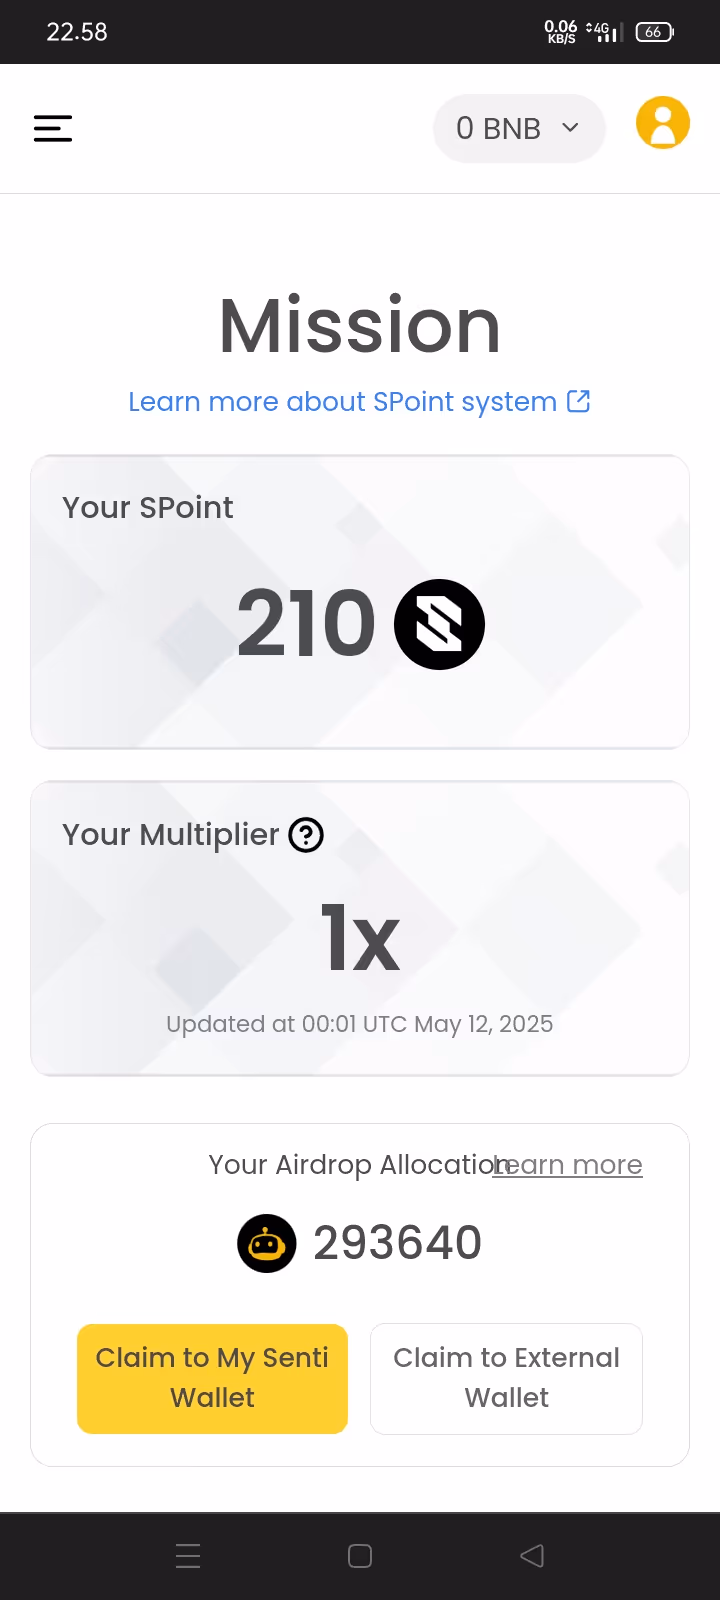The image size is (720, 1600).
Task: Open the hamburger menu
Action: point(53,128)
